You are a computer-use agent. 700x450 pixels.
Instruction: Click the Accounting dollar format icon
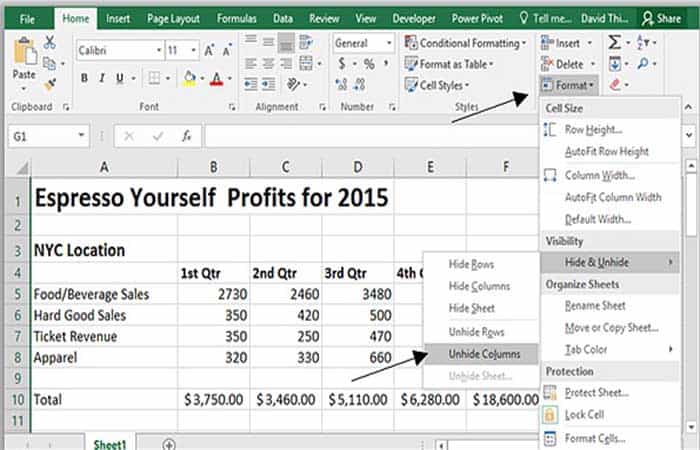[x=342, y=64]
